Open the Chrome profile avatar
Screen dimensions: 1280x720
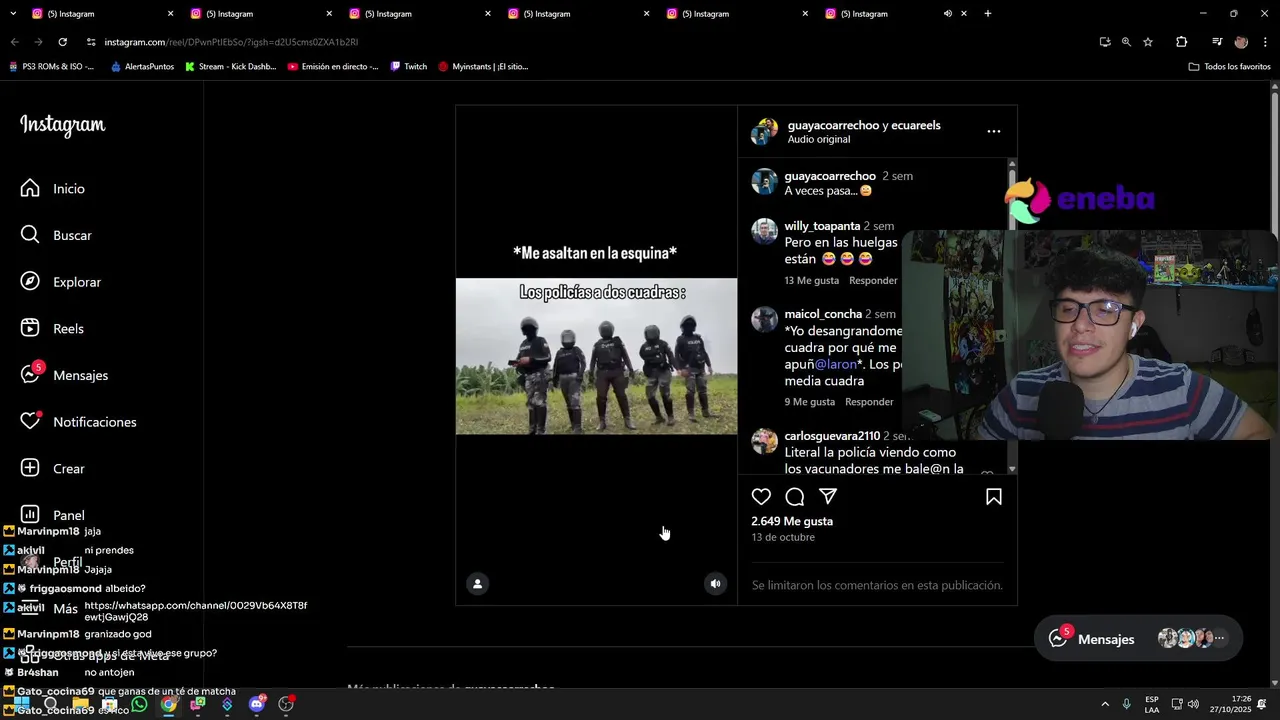pos(1241,42)
